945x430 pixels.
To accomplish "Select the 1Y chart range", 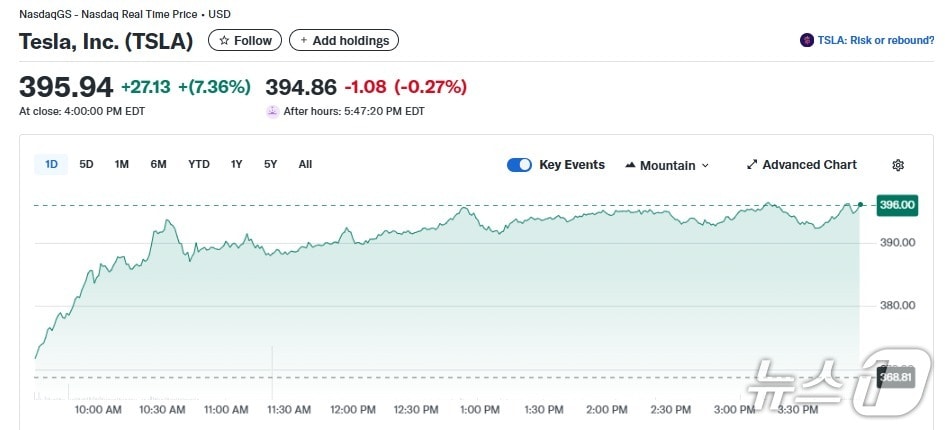I will [x=236, y=164].
